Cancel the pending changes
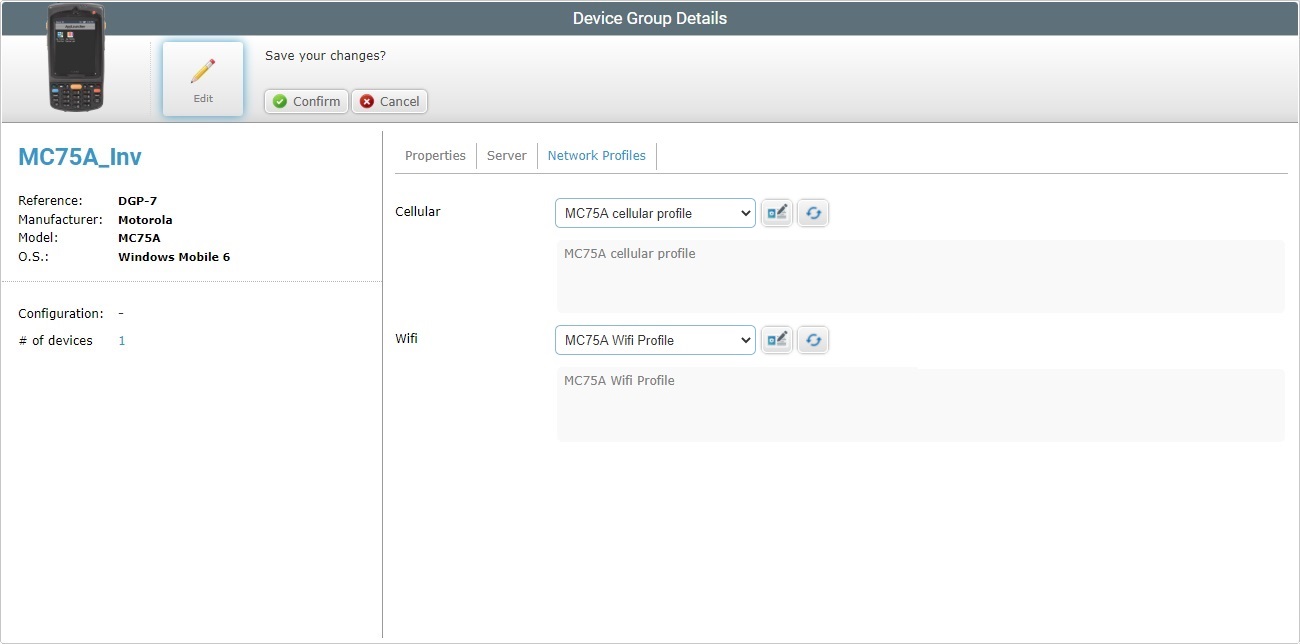1300x644 pixels. [x=389, y=101]
